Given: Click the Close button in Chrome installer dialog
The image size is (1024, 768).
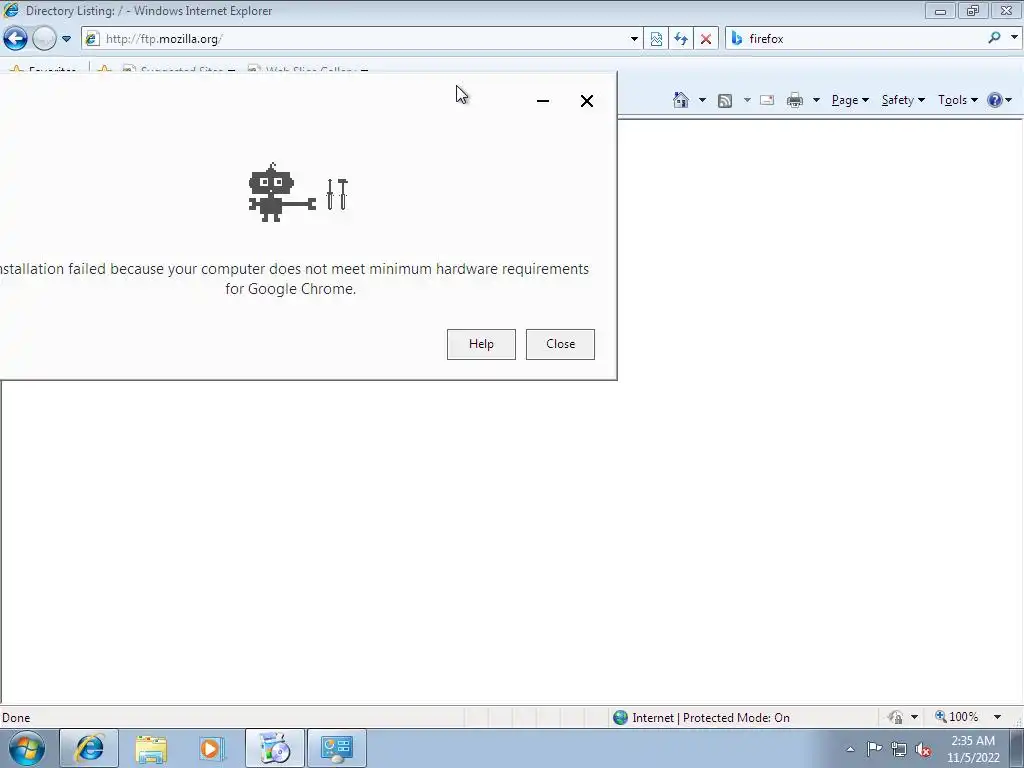Looking at the screenshot, I should 560,344.
